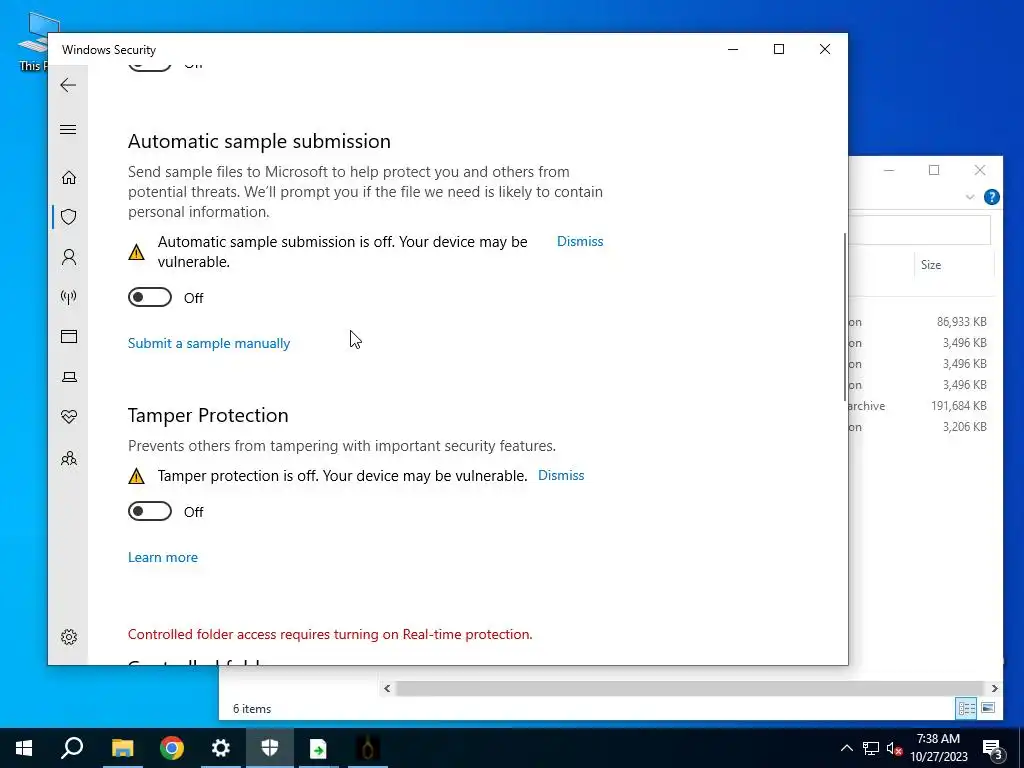
Task: Open Device security laptop icon
Action: 69,377
